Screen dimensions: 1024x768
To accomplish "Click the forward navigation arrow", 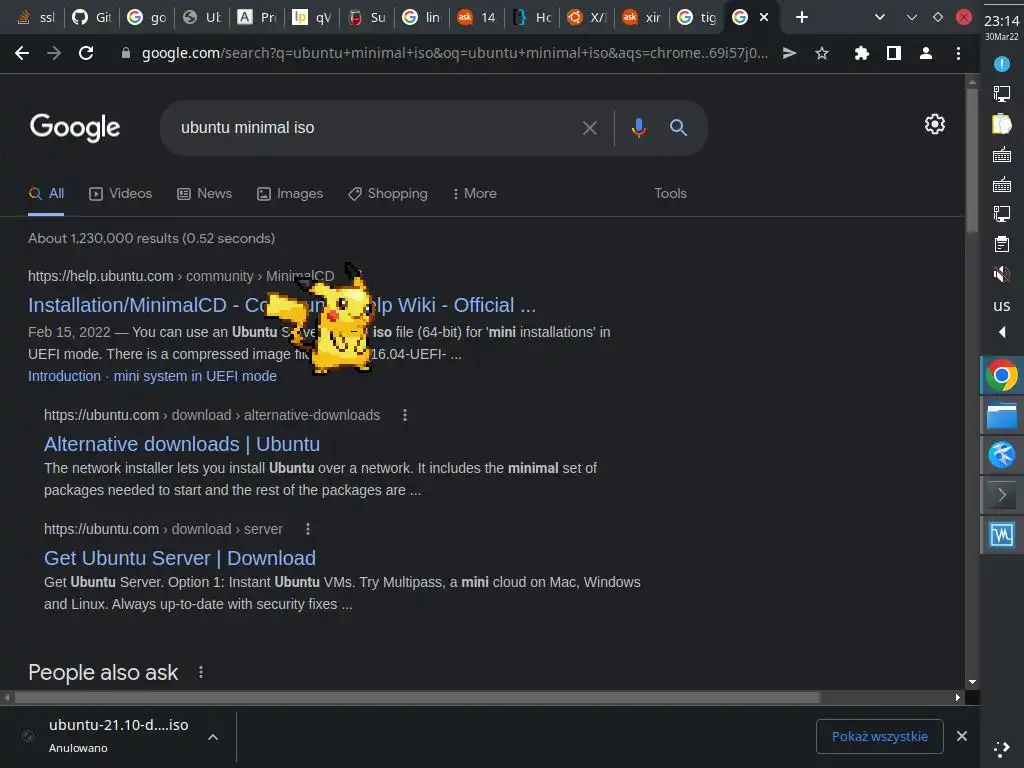I will pyautogui.click(x=54, y=53).
